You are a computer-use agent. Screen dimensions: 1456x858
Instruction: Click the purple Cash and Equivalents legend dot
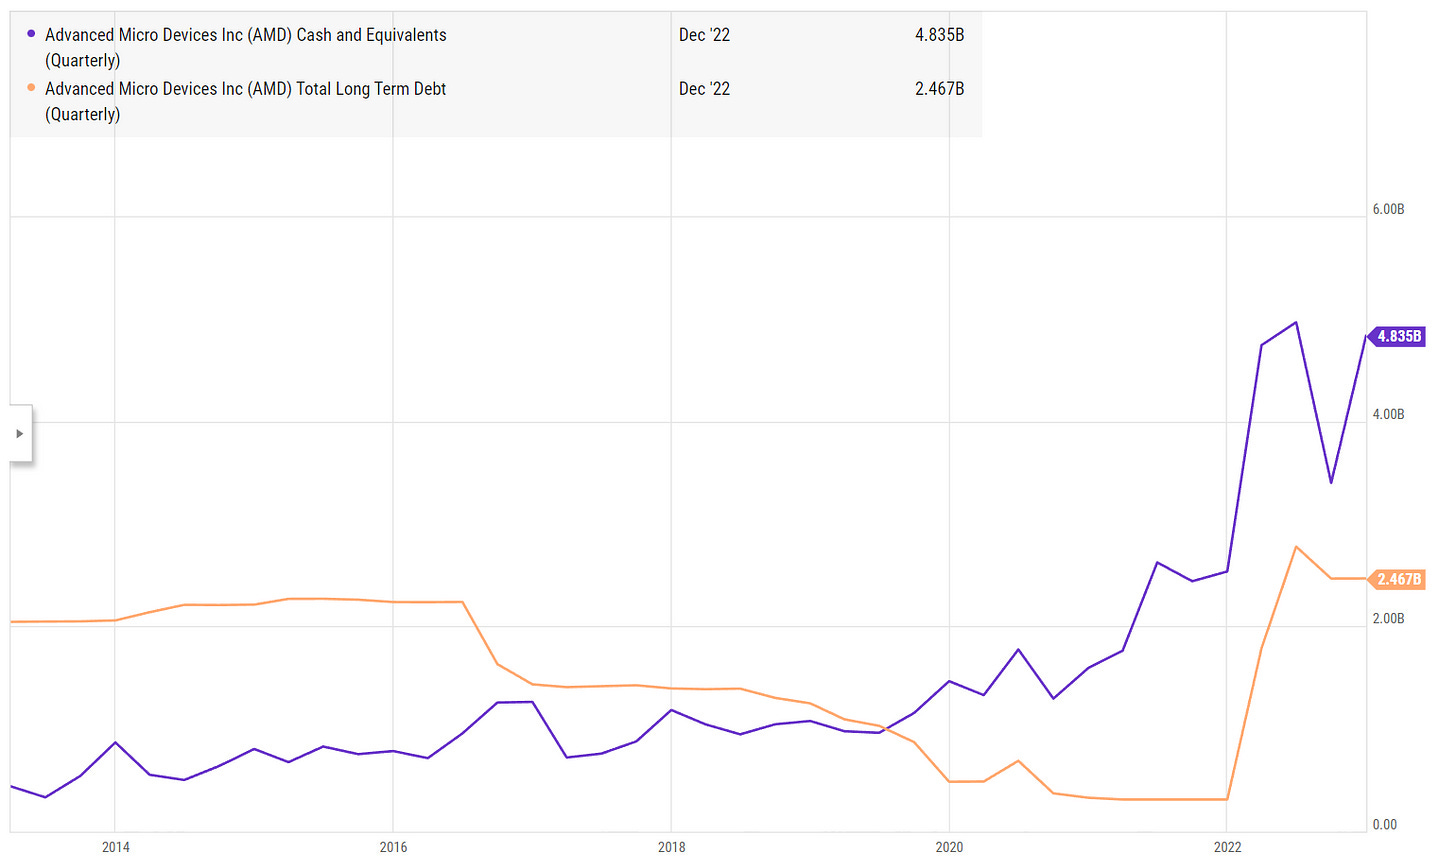tap(31, 34)
